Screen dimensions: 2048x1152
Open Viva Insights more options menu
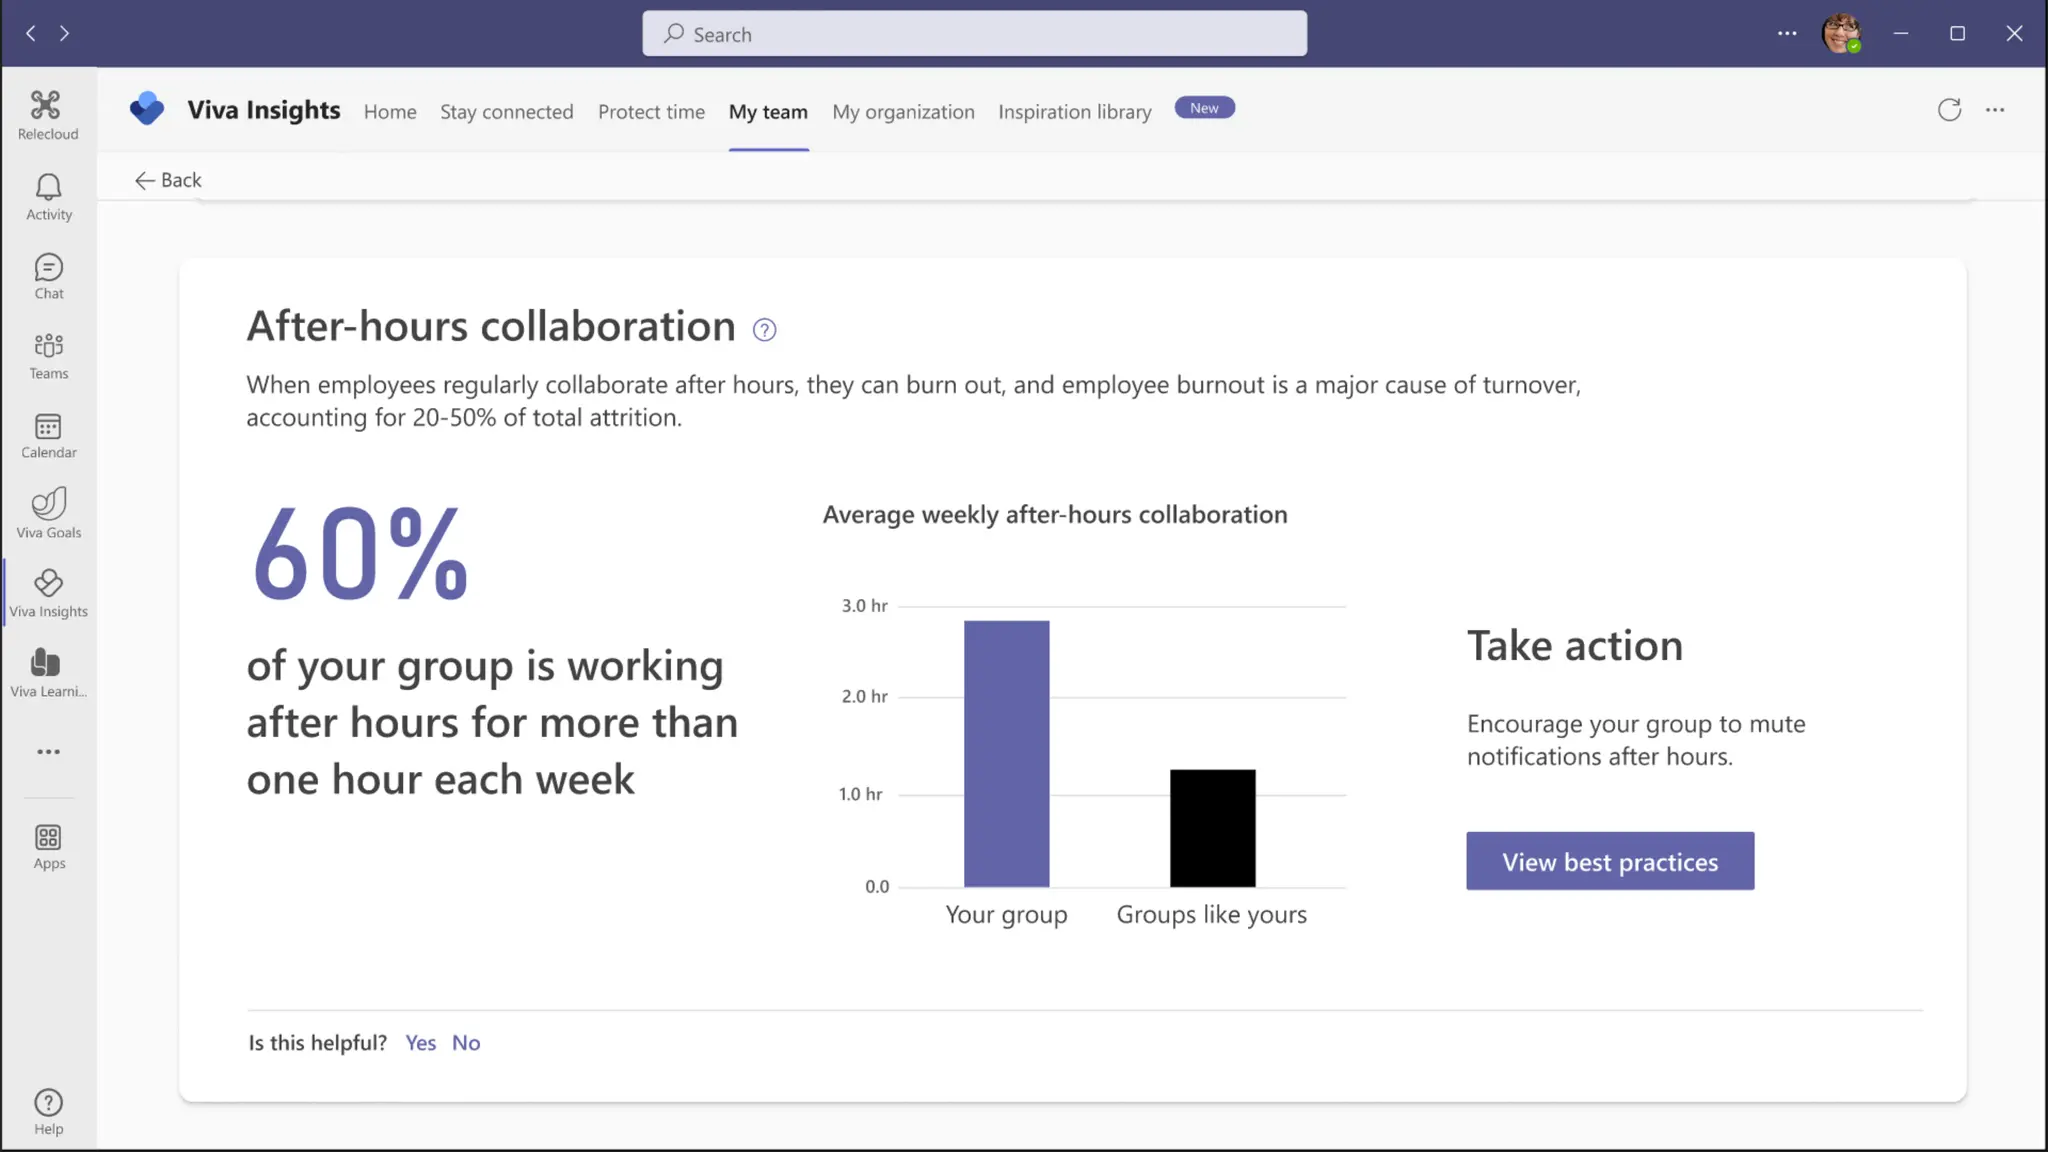1995,110
